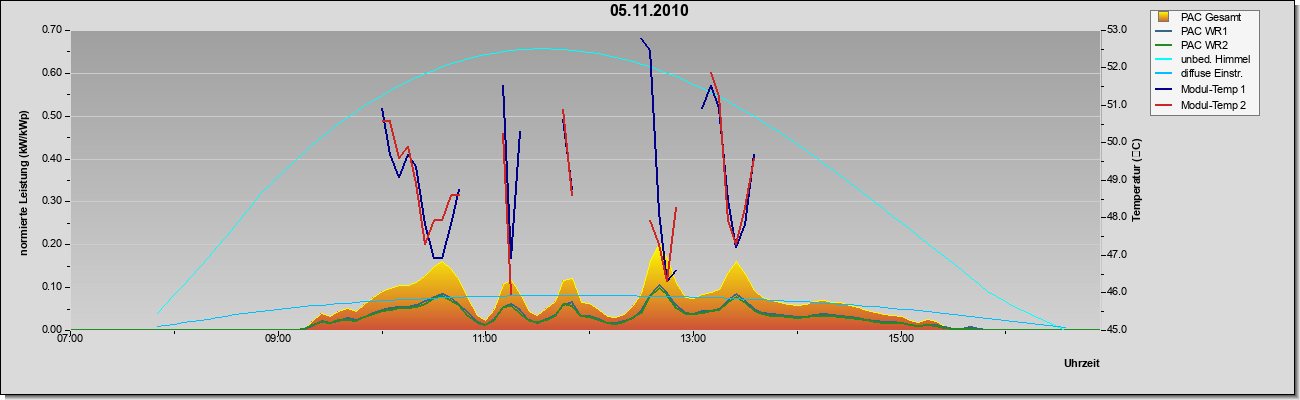Click the peak of the cyan clear-sky curve
Viewport: 1300px width, 400px height.
tap(540, 48)
